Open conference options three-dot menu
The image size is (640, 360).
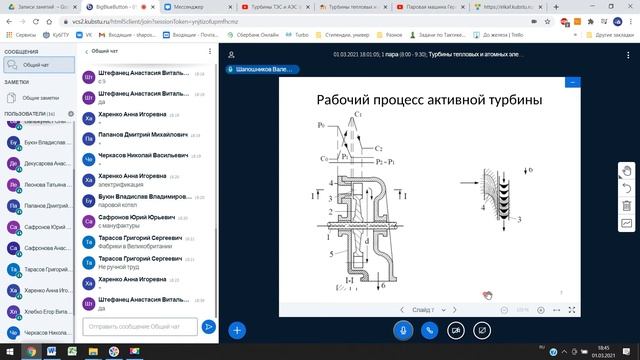point(628,55)
